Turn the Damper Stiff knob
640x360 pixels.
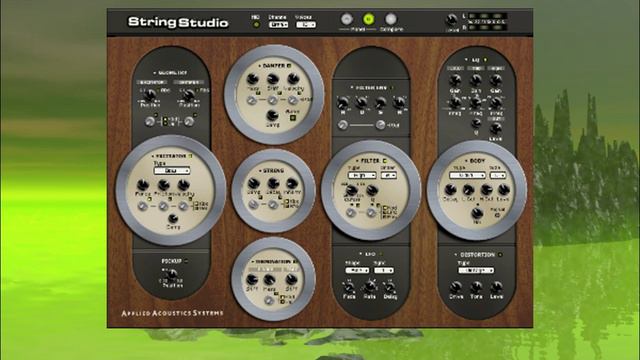273,79
